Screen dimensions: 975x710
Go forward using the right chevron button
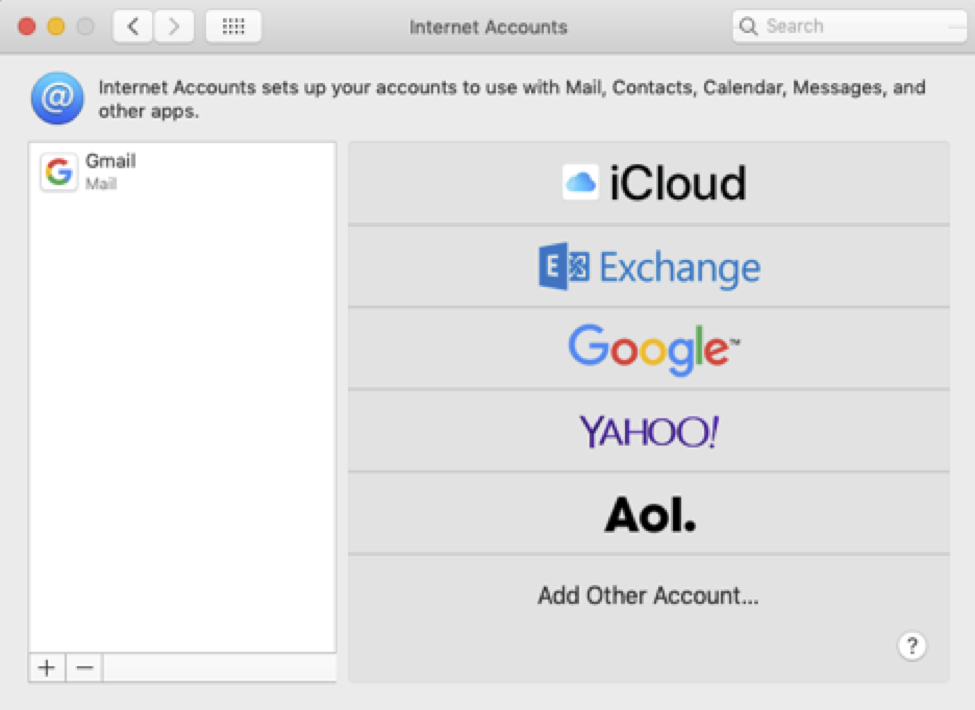tap(174, 27)
